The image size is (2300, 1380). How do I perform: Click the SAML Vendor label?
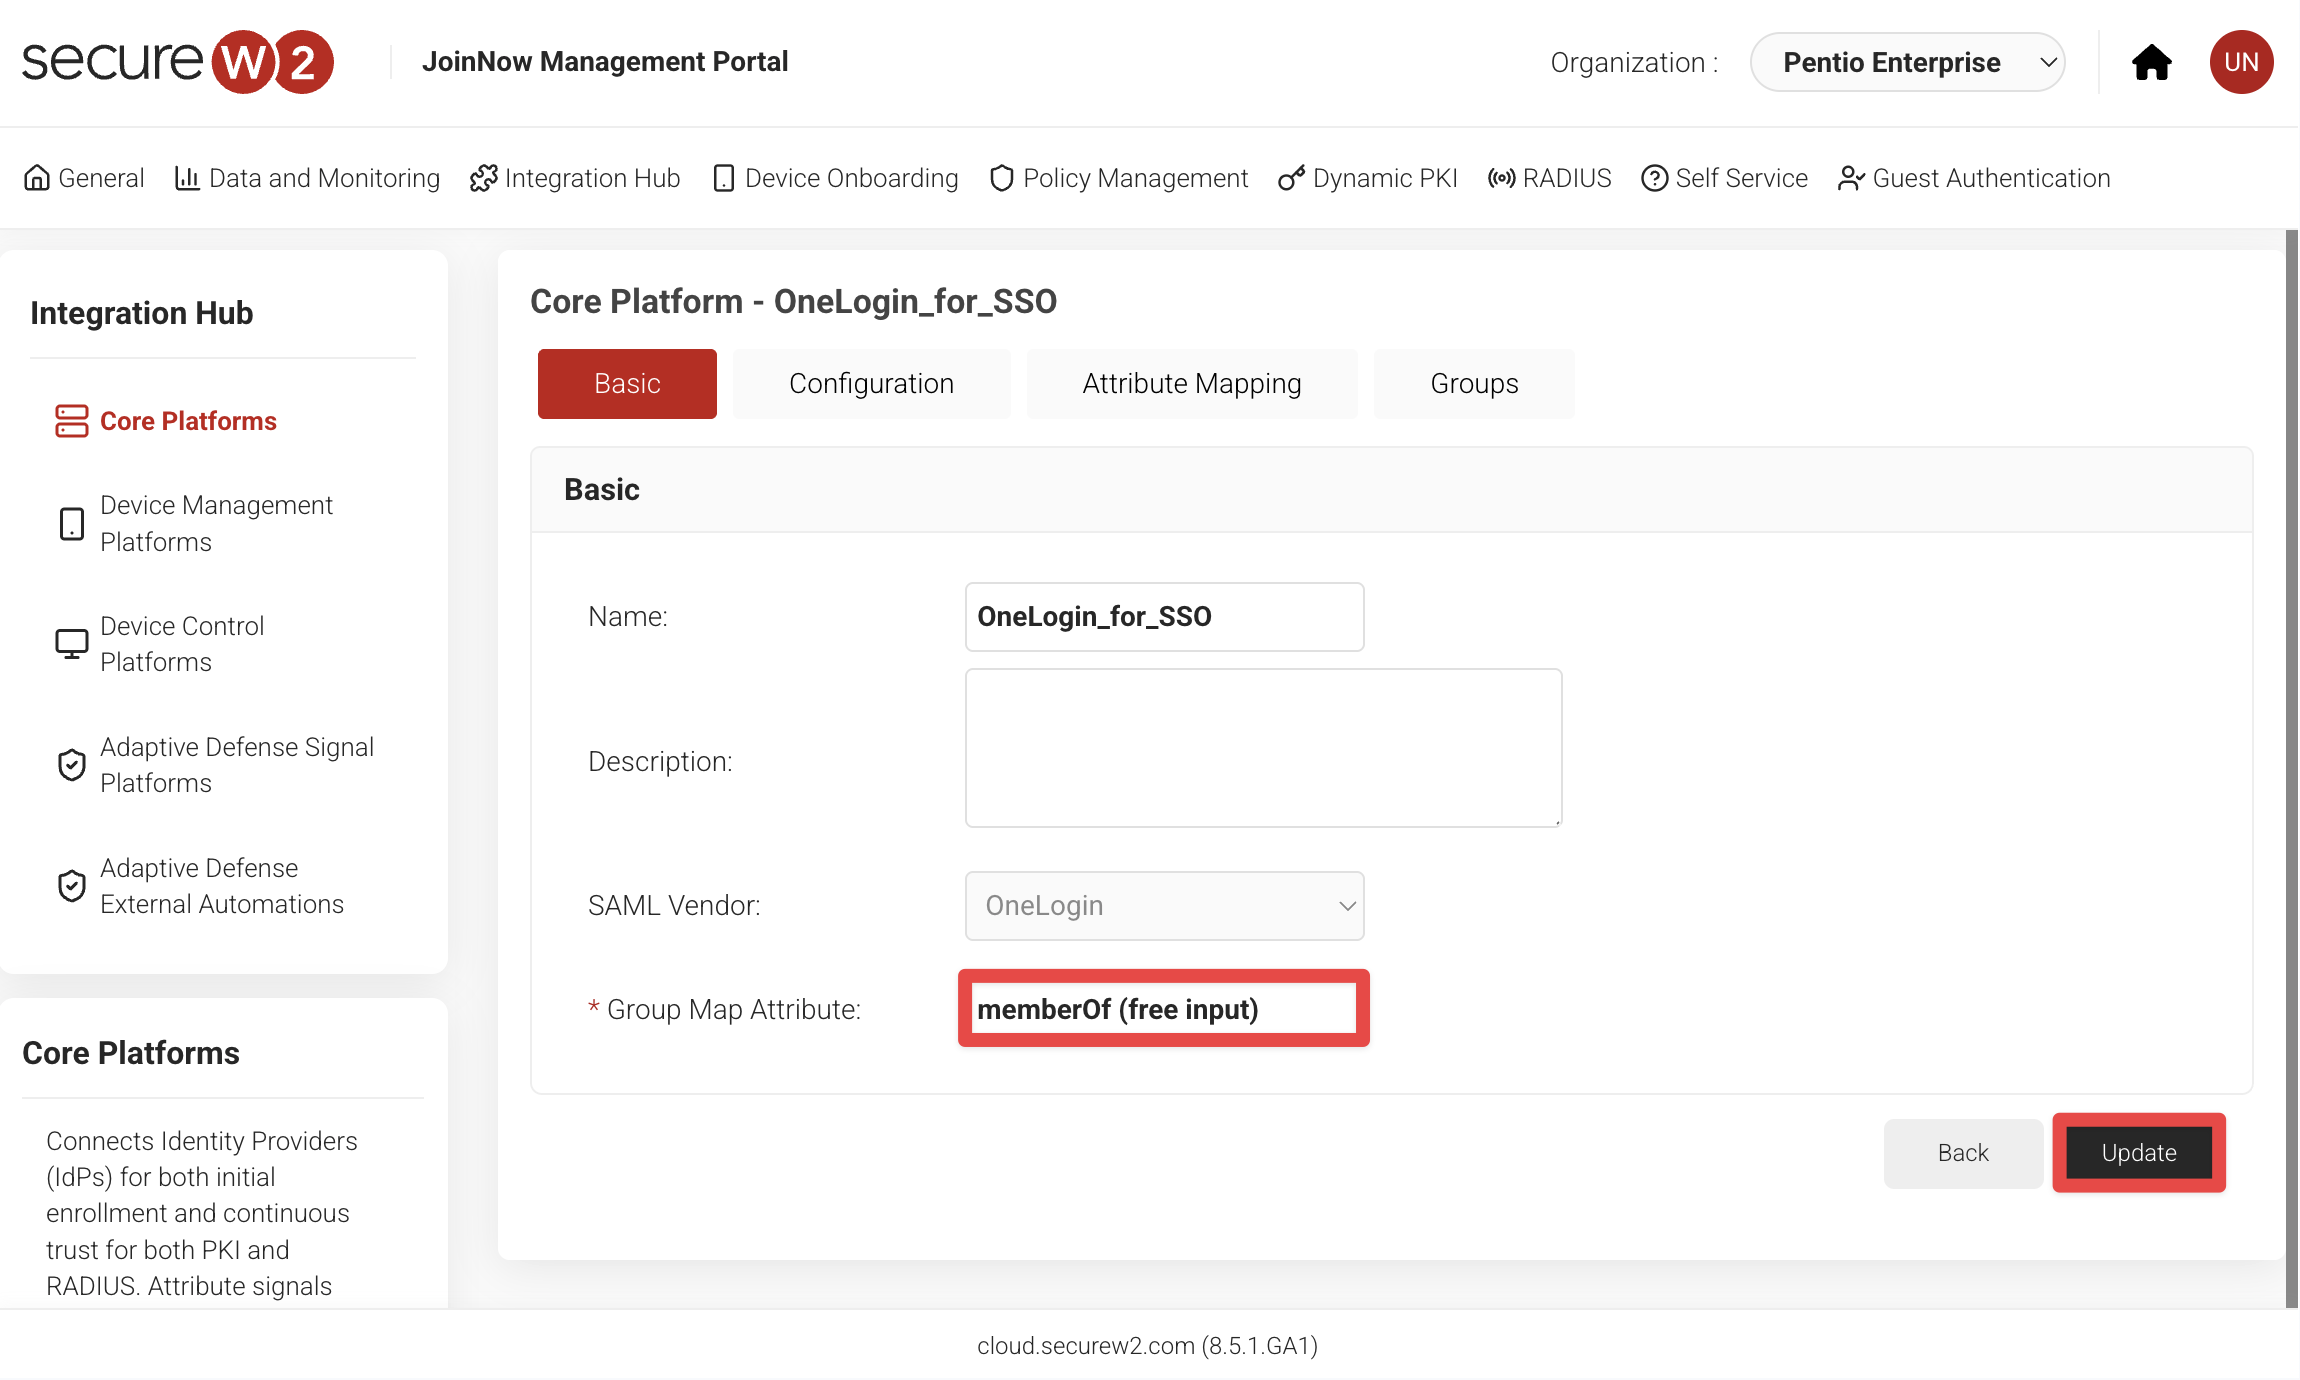[x=674, y=906]
